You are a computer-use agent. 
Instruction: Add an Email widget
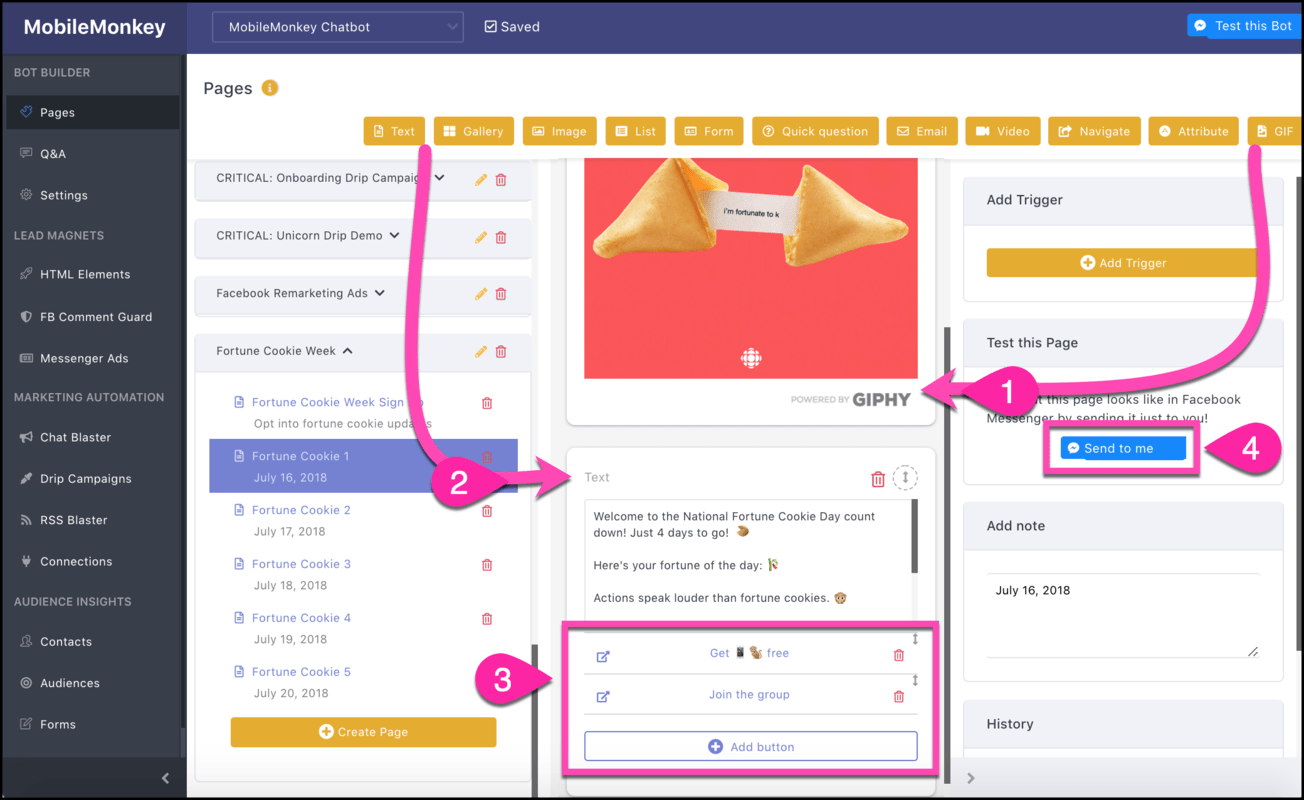click(922, 131)
